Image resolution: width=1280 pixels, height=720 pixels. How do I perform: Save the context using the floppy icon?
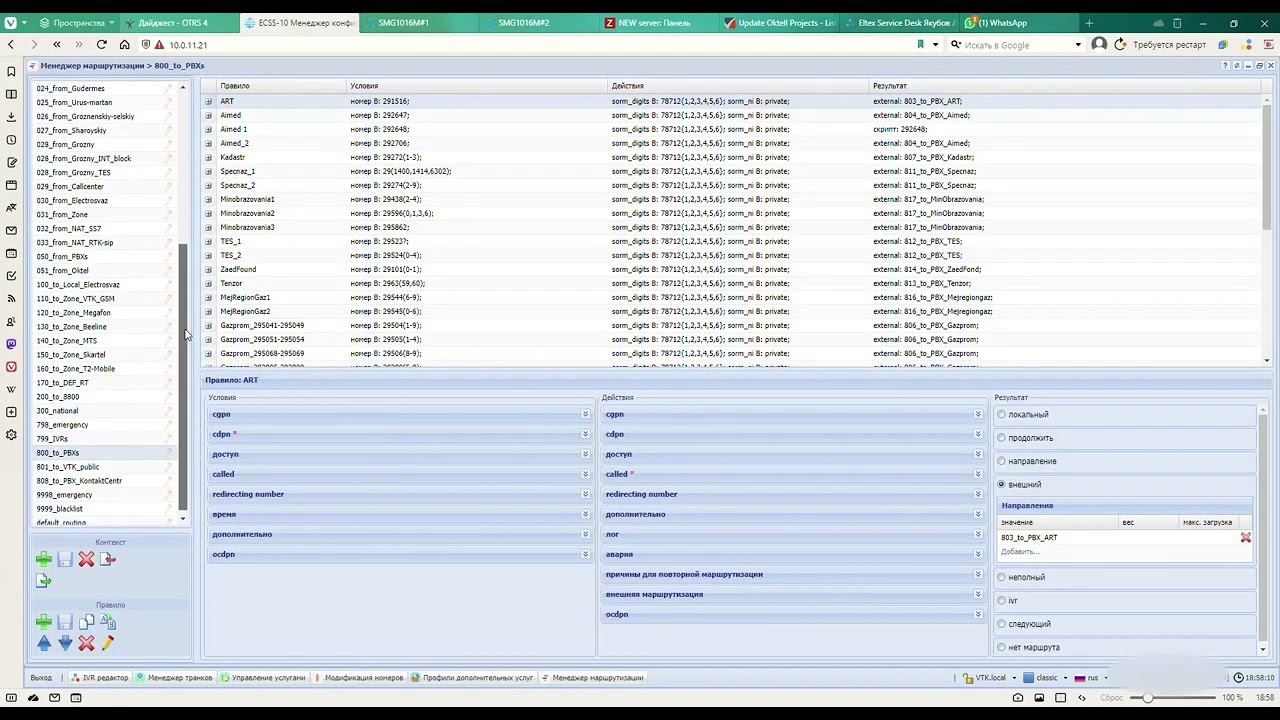pyautogui.click(x=65, y=559)
